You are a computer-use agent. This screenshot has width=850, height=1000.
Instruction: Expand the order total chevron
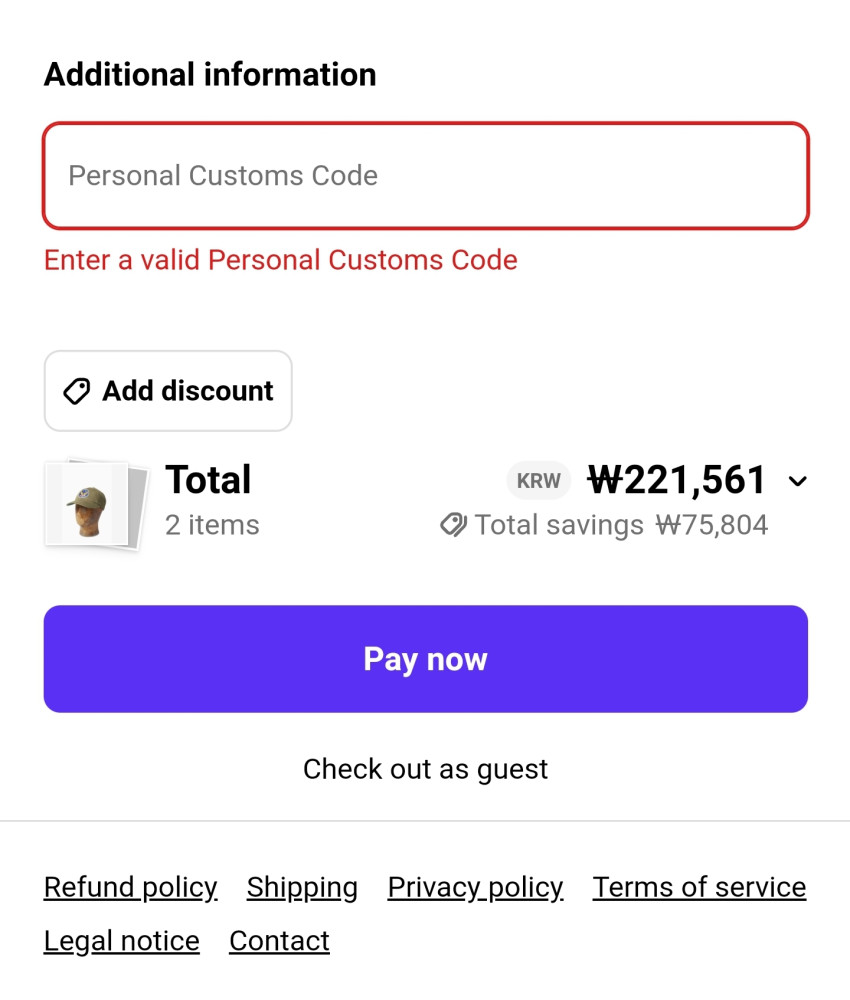[x=797, y=481]
